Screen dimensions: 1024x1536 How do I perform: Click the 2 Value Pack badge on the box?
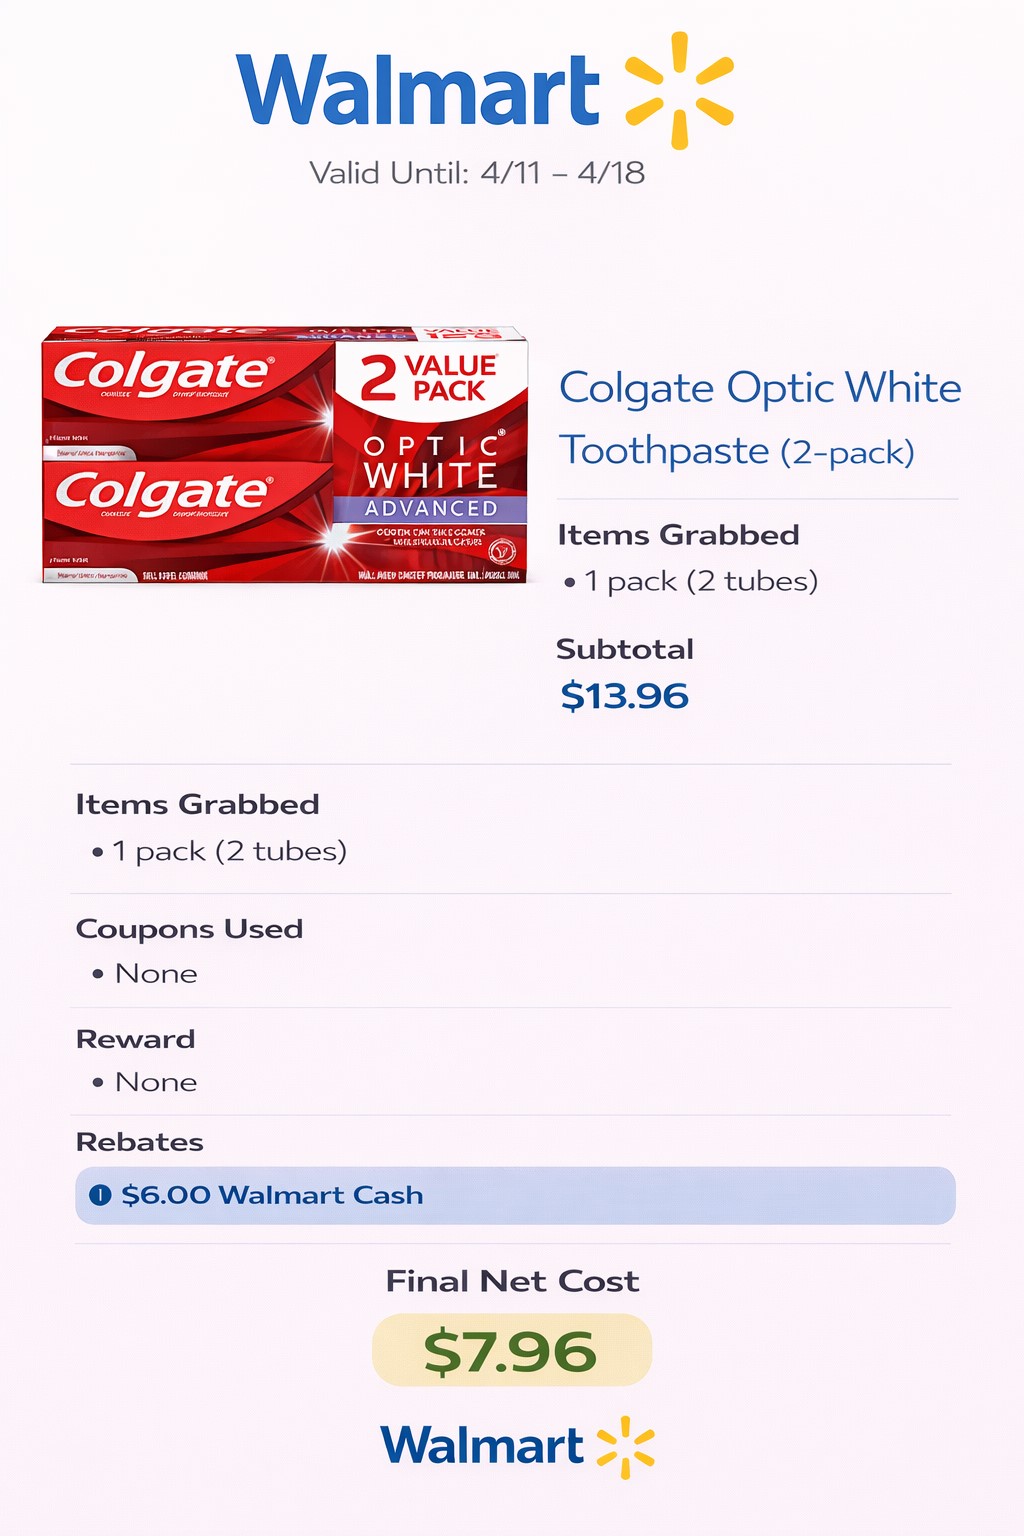click(430, 377)
